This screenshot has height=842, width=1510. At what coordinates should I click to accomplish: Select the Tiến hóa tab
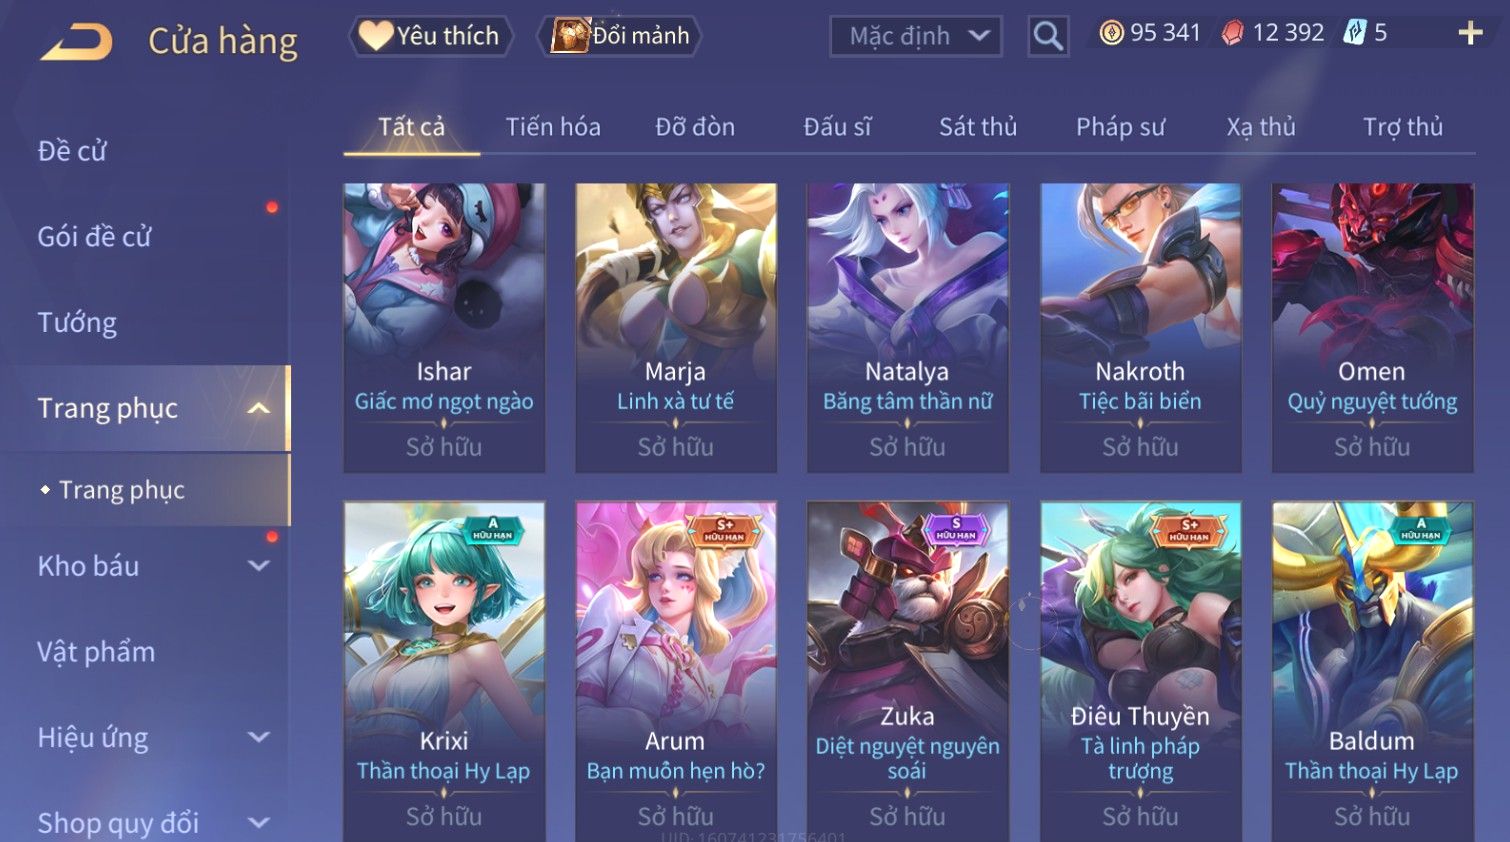coord(553,127)
